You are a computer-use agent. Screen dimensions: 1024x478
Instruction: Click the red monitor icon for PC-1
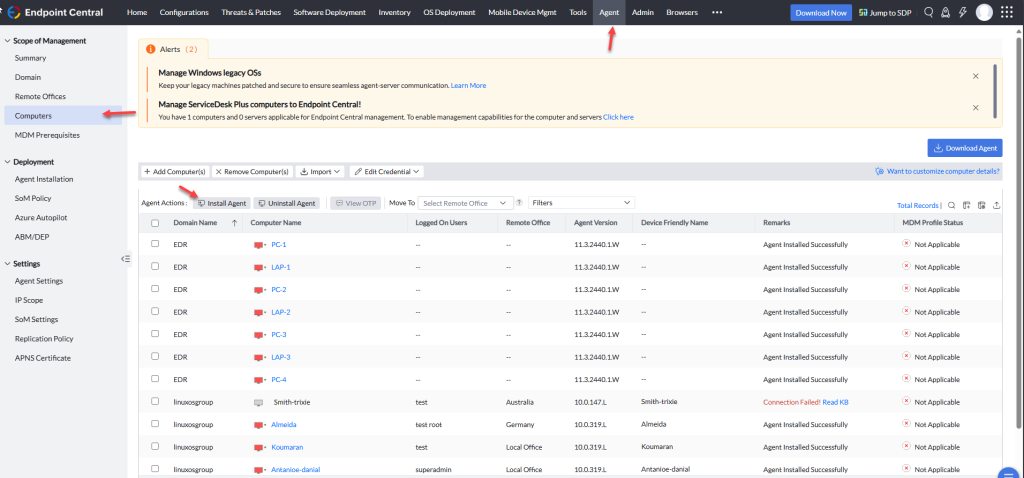(x=259, y=244)
